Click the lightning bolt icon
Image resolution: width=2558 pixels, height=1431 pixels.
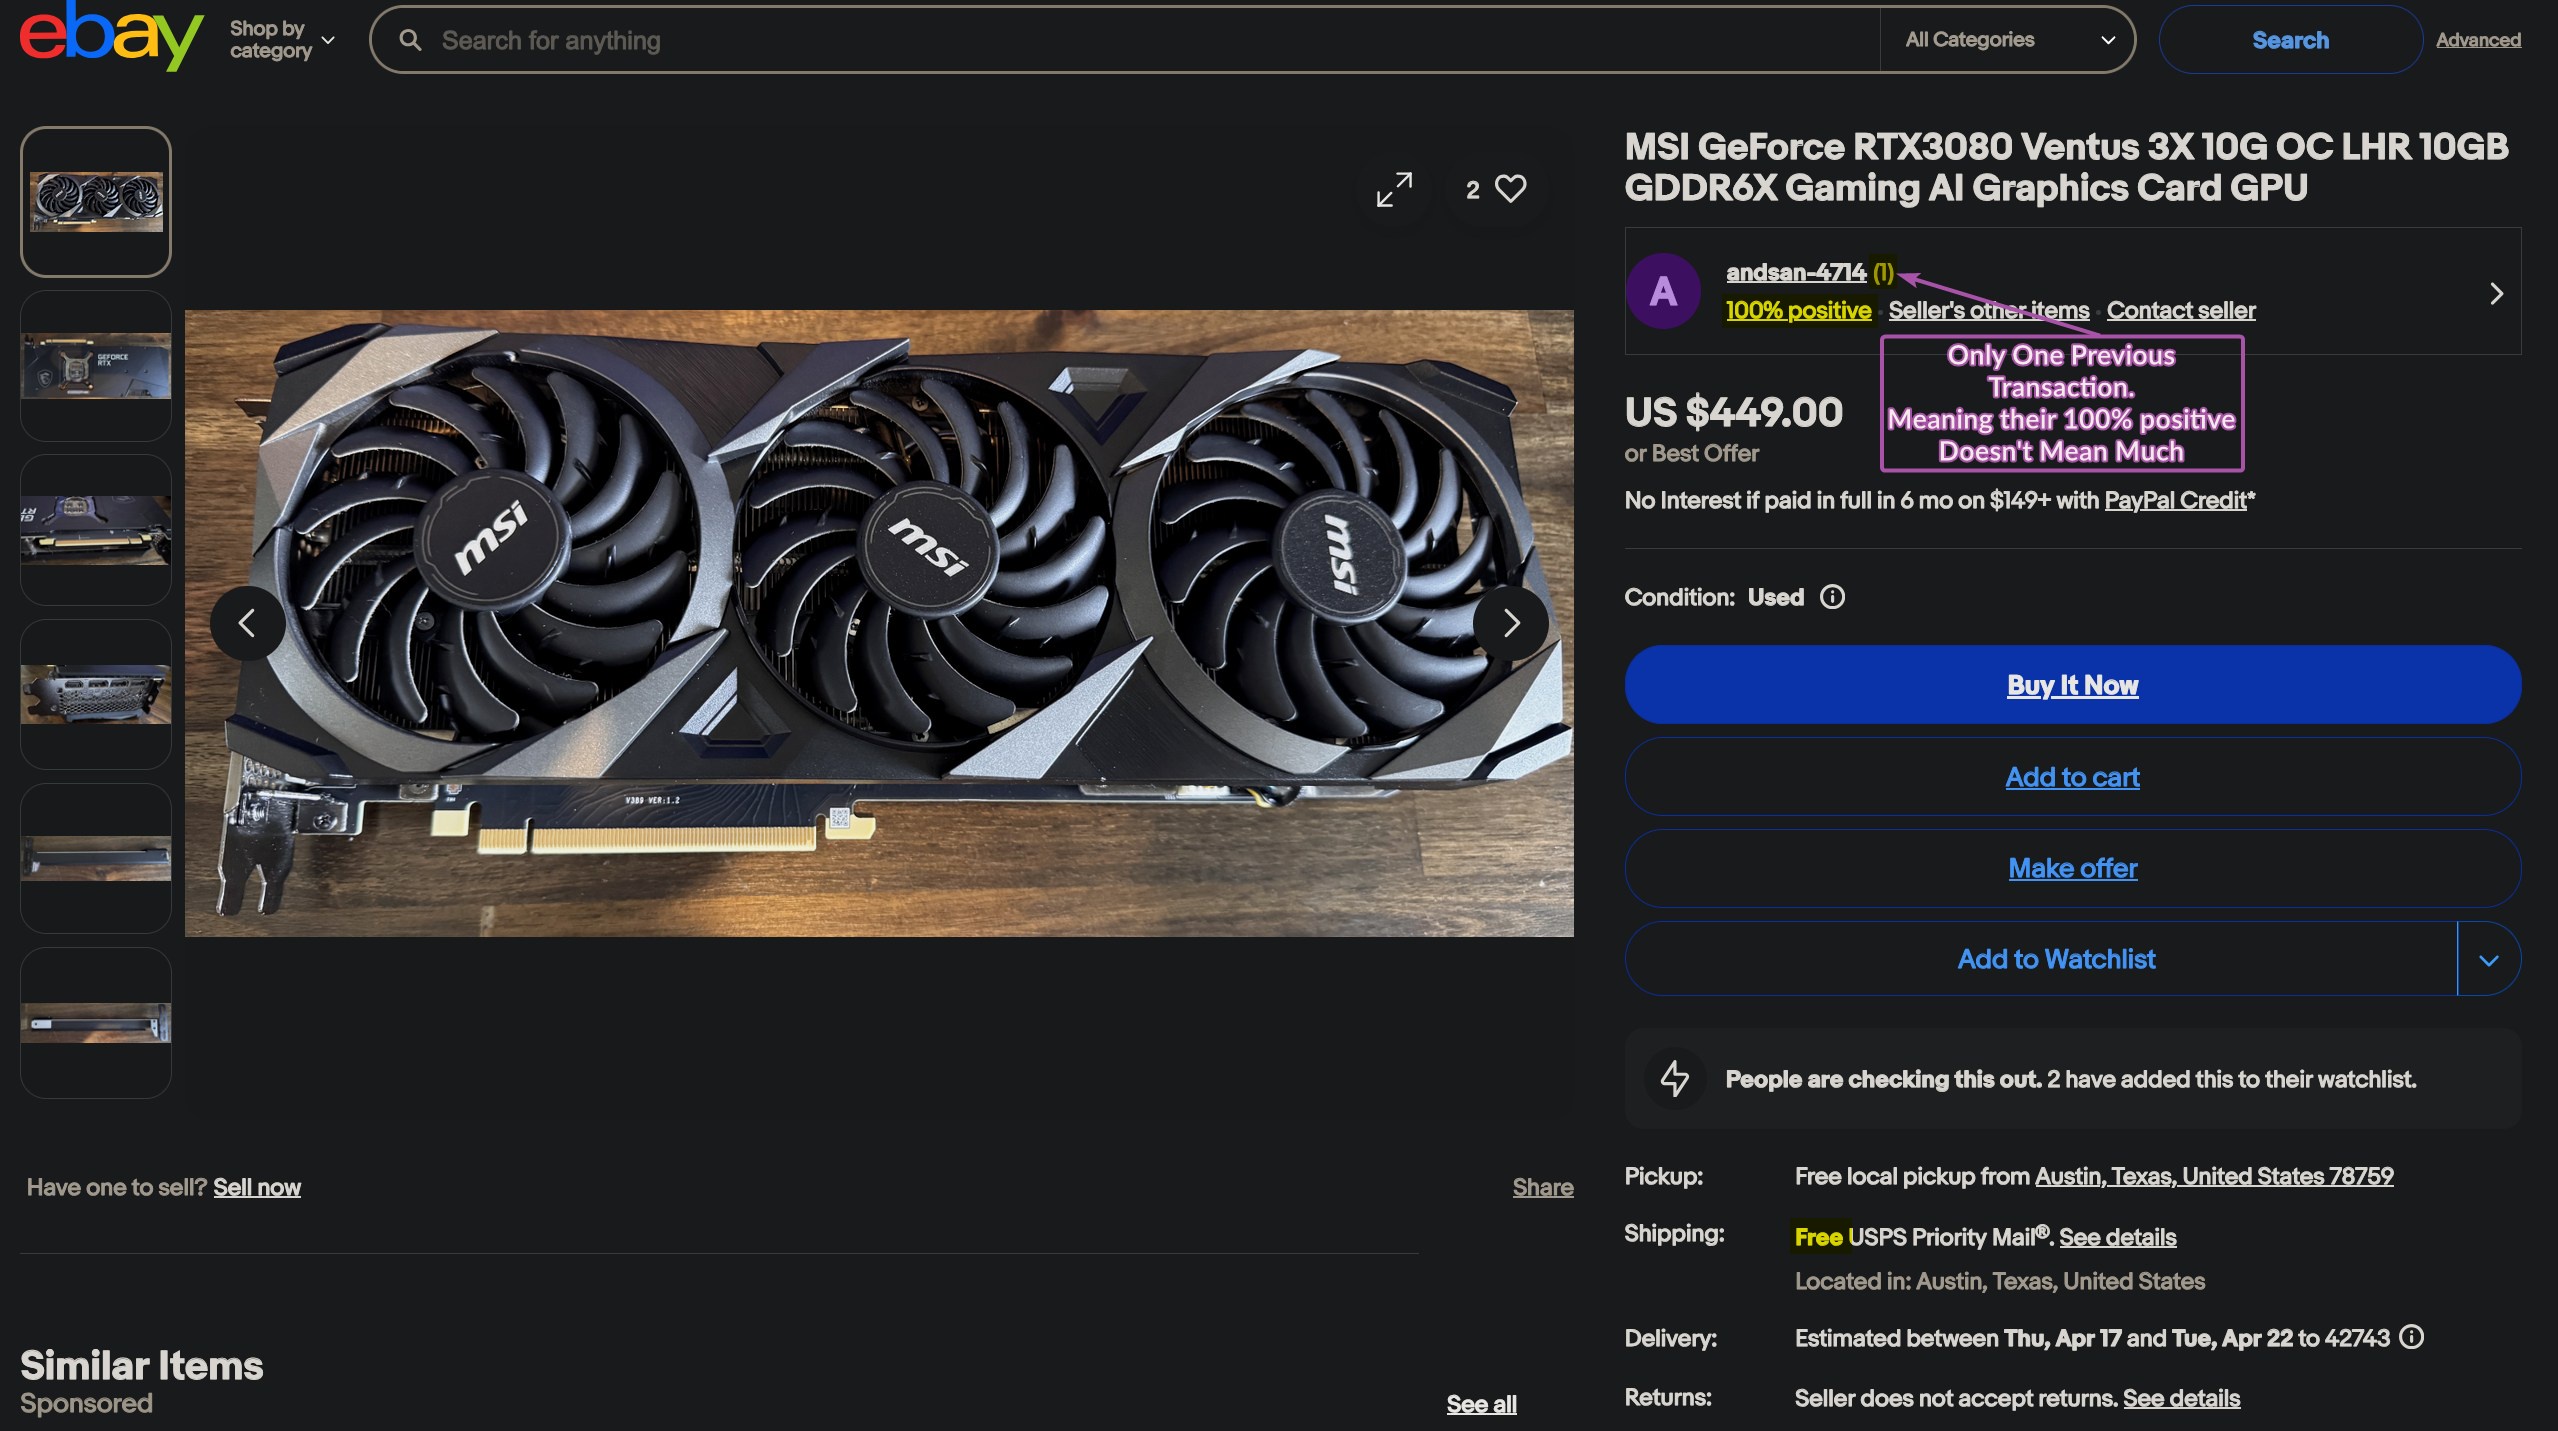pyautogui.click(x=1675, y=1078)
